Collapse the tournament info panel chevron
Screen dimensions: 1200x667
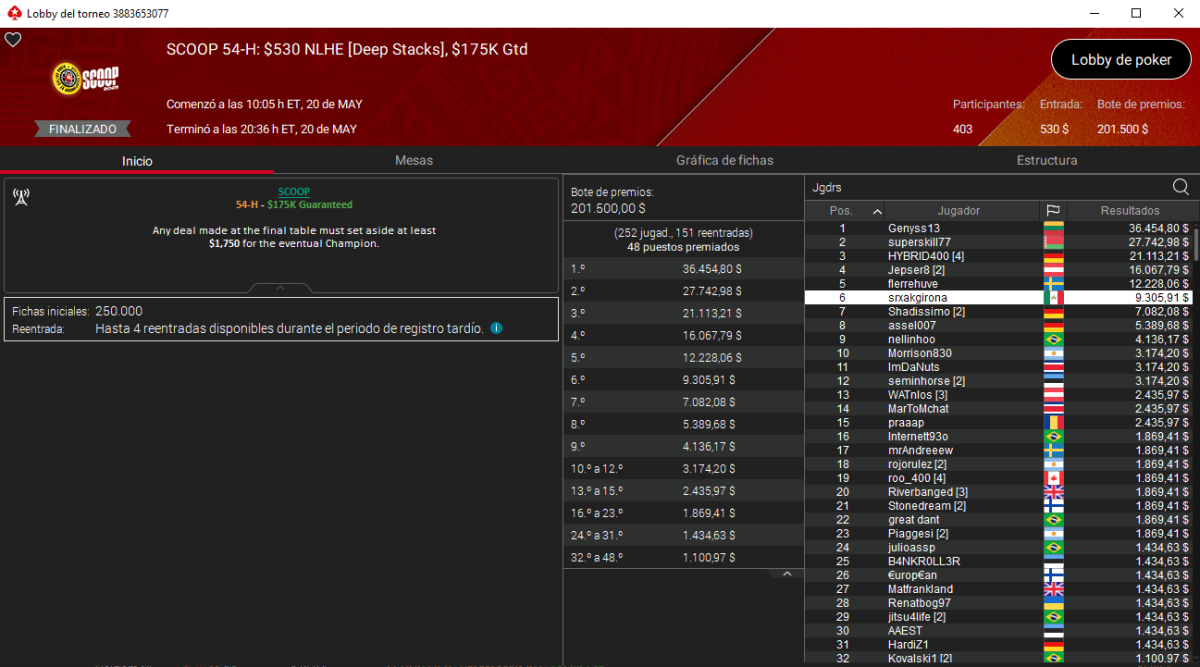(x=280, y=288)
